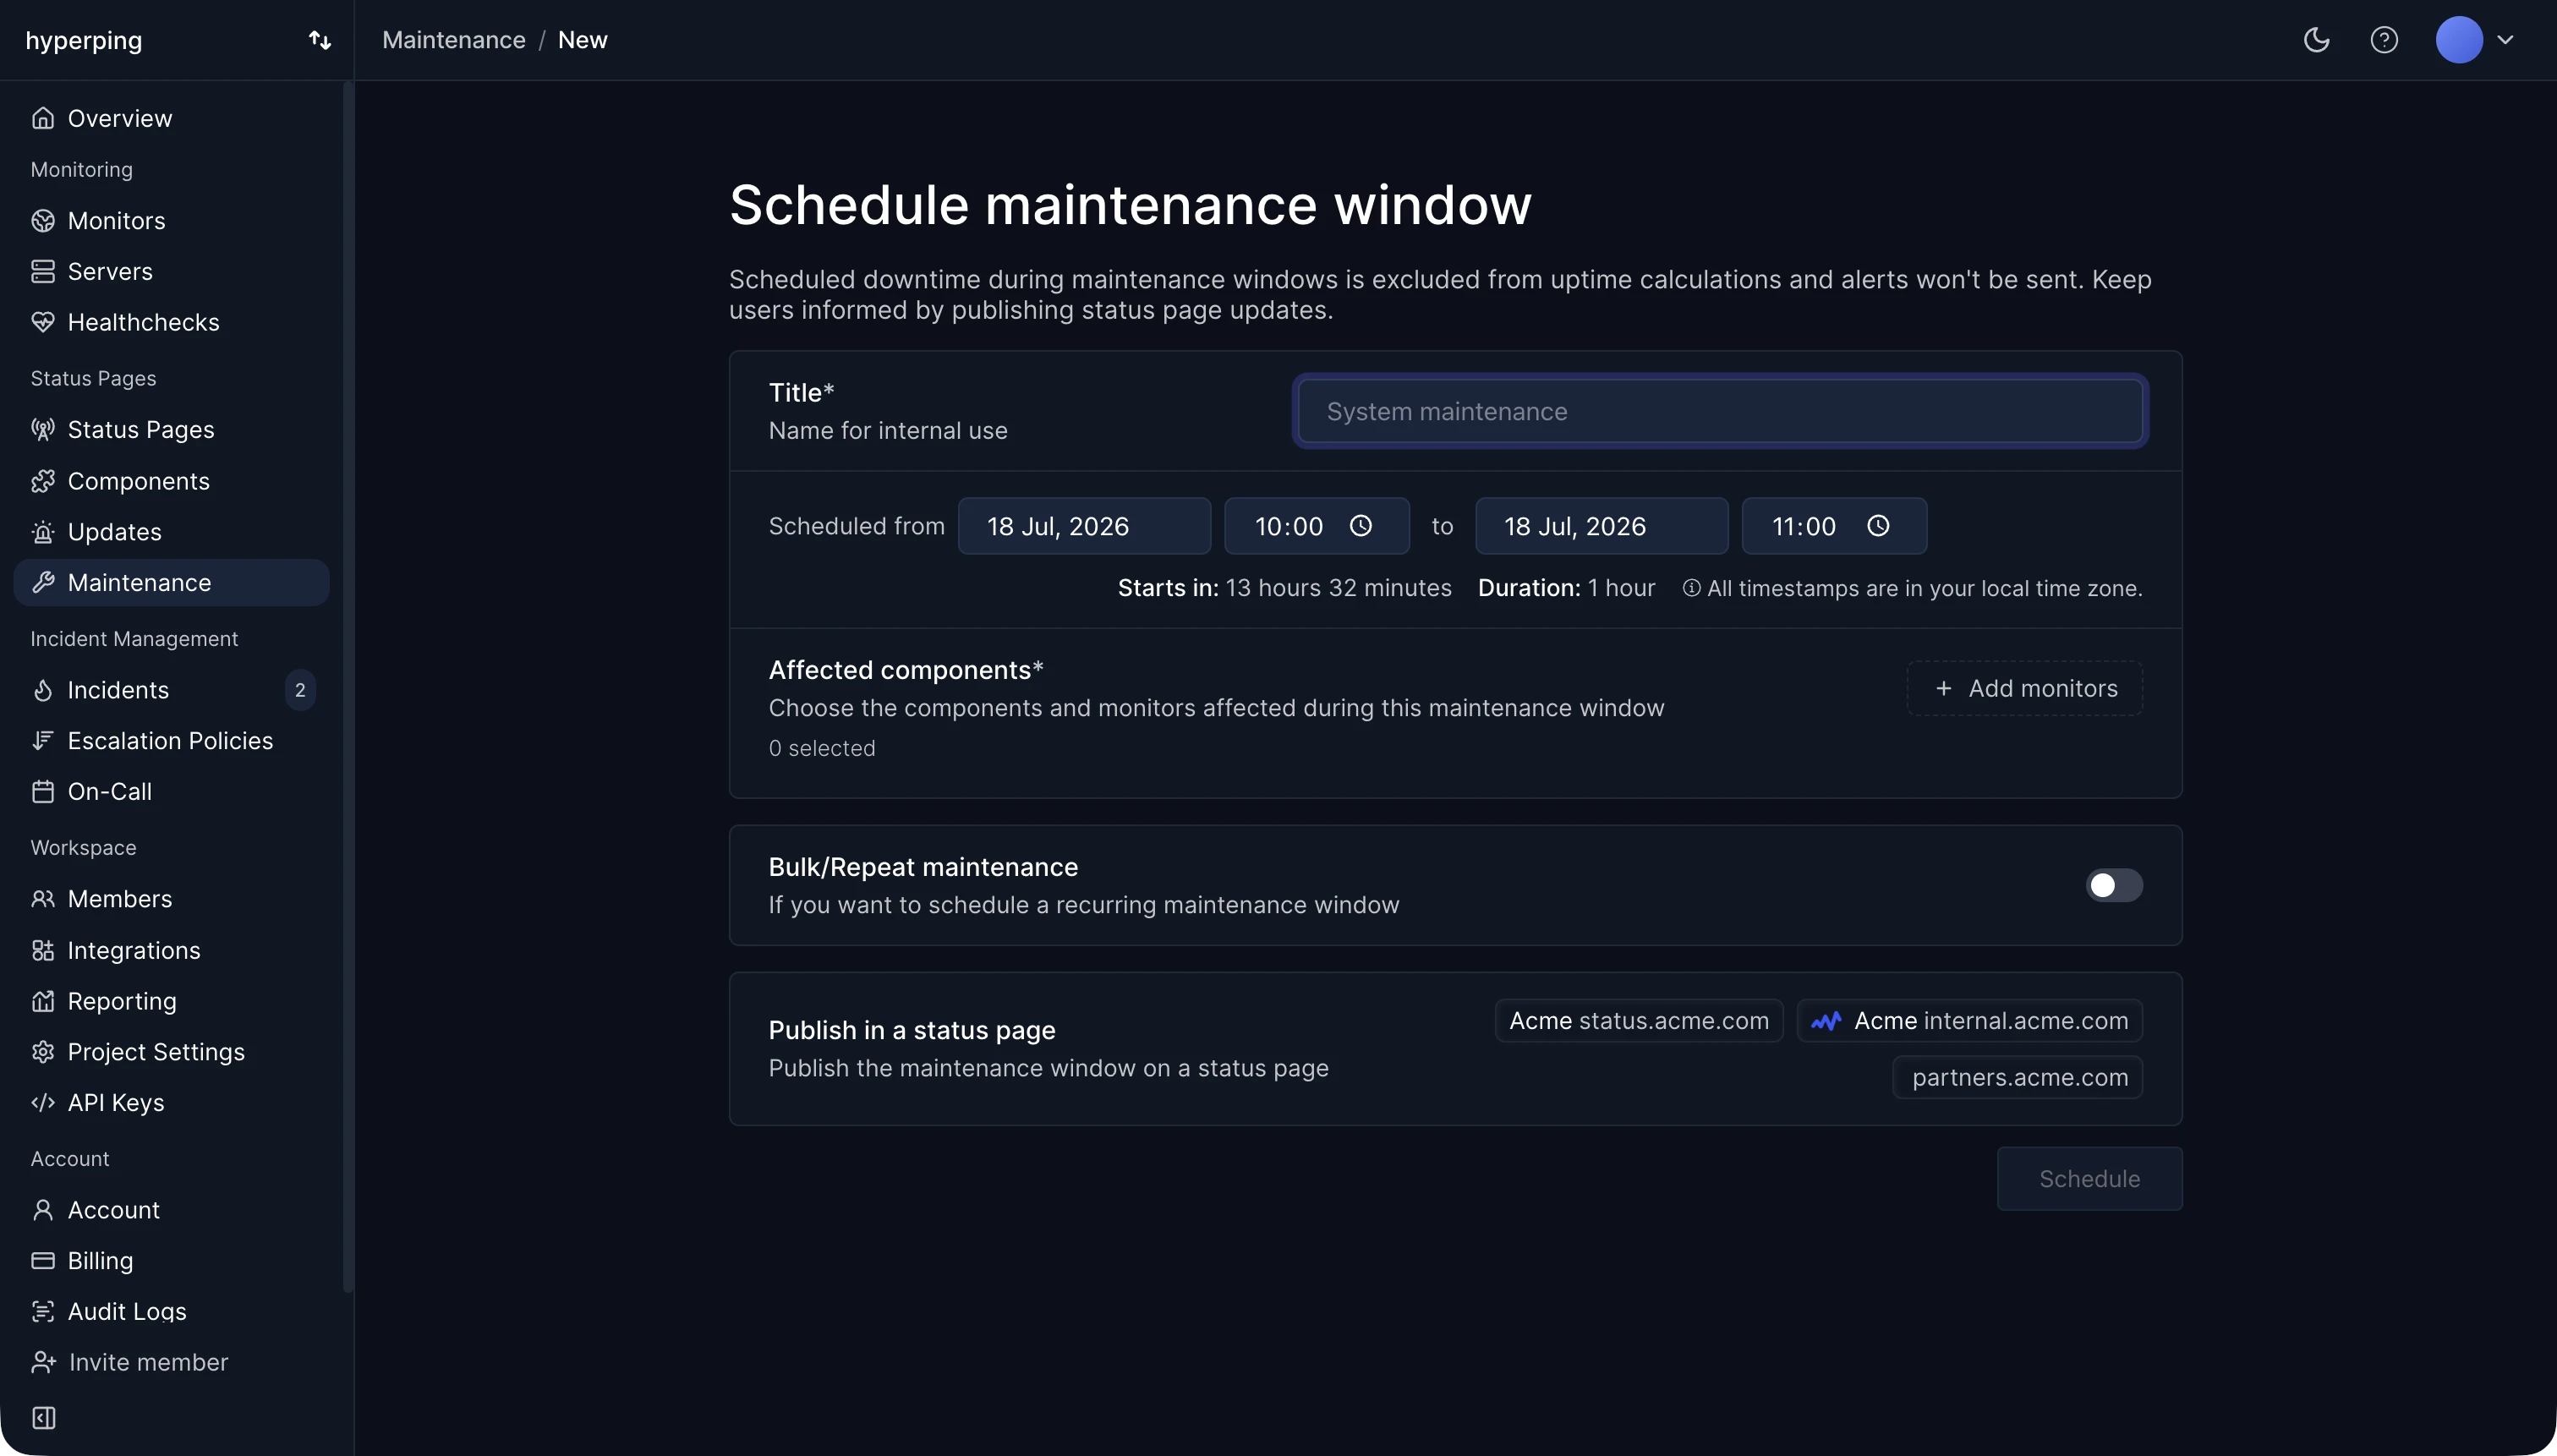The height and width of the screenshot is (1456, 2557).
Task: Open the help question mark icon
Action: [x=2384, y=40]
